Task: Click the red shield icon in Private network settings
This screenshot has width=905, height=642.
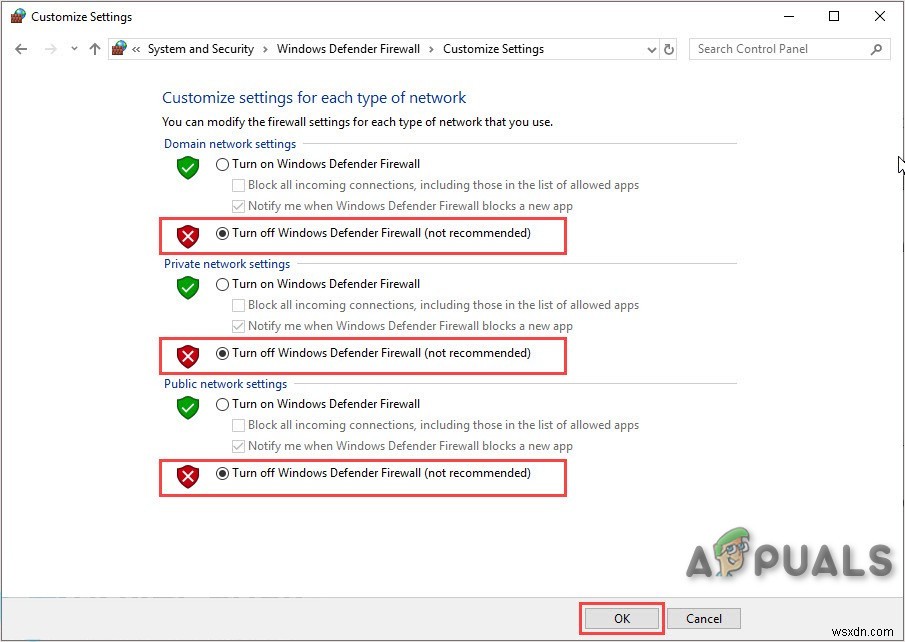Action: click(187, 357)
